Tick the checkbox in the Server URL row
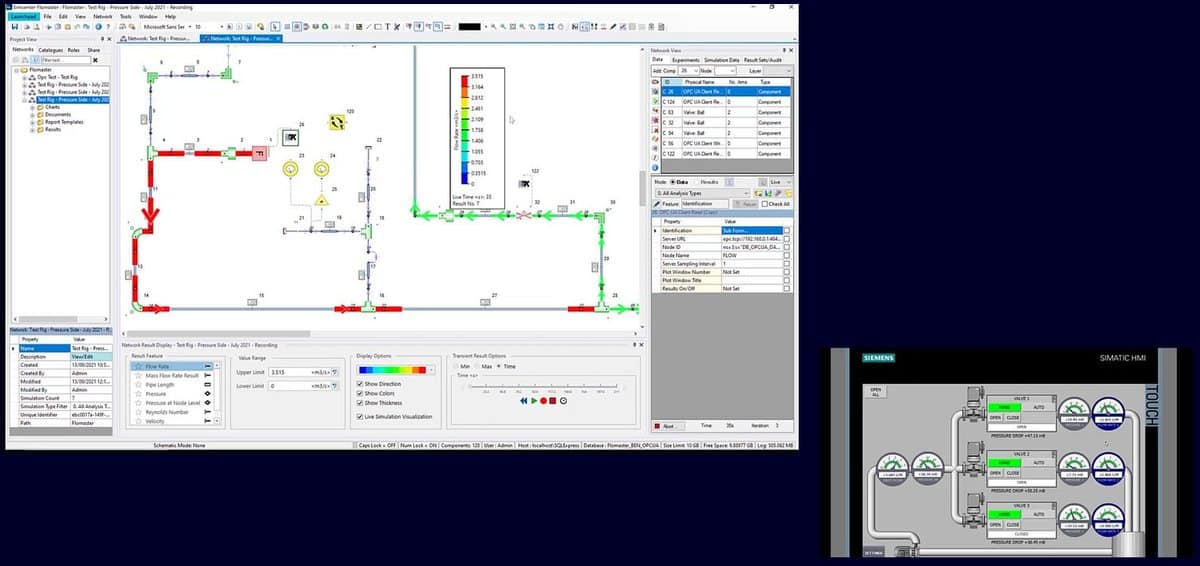 [787, 240]
